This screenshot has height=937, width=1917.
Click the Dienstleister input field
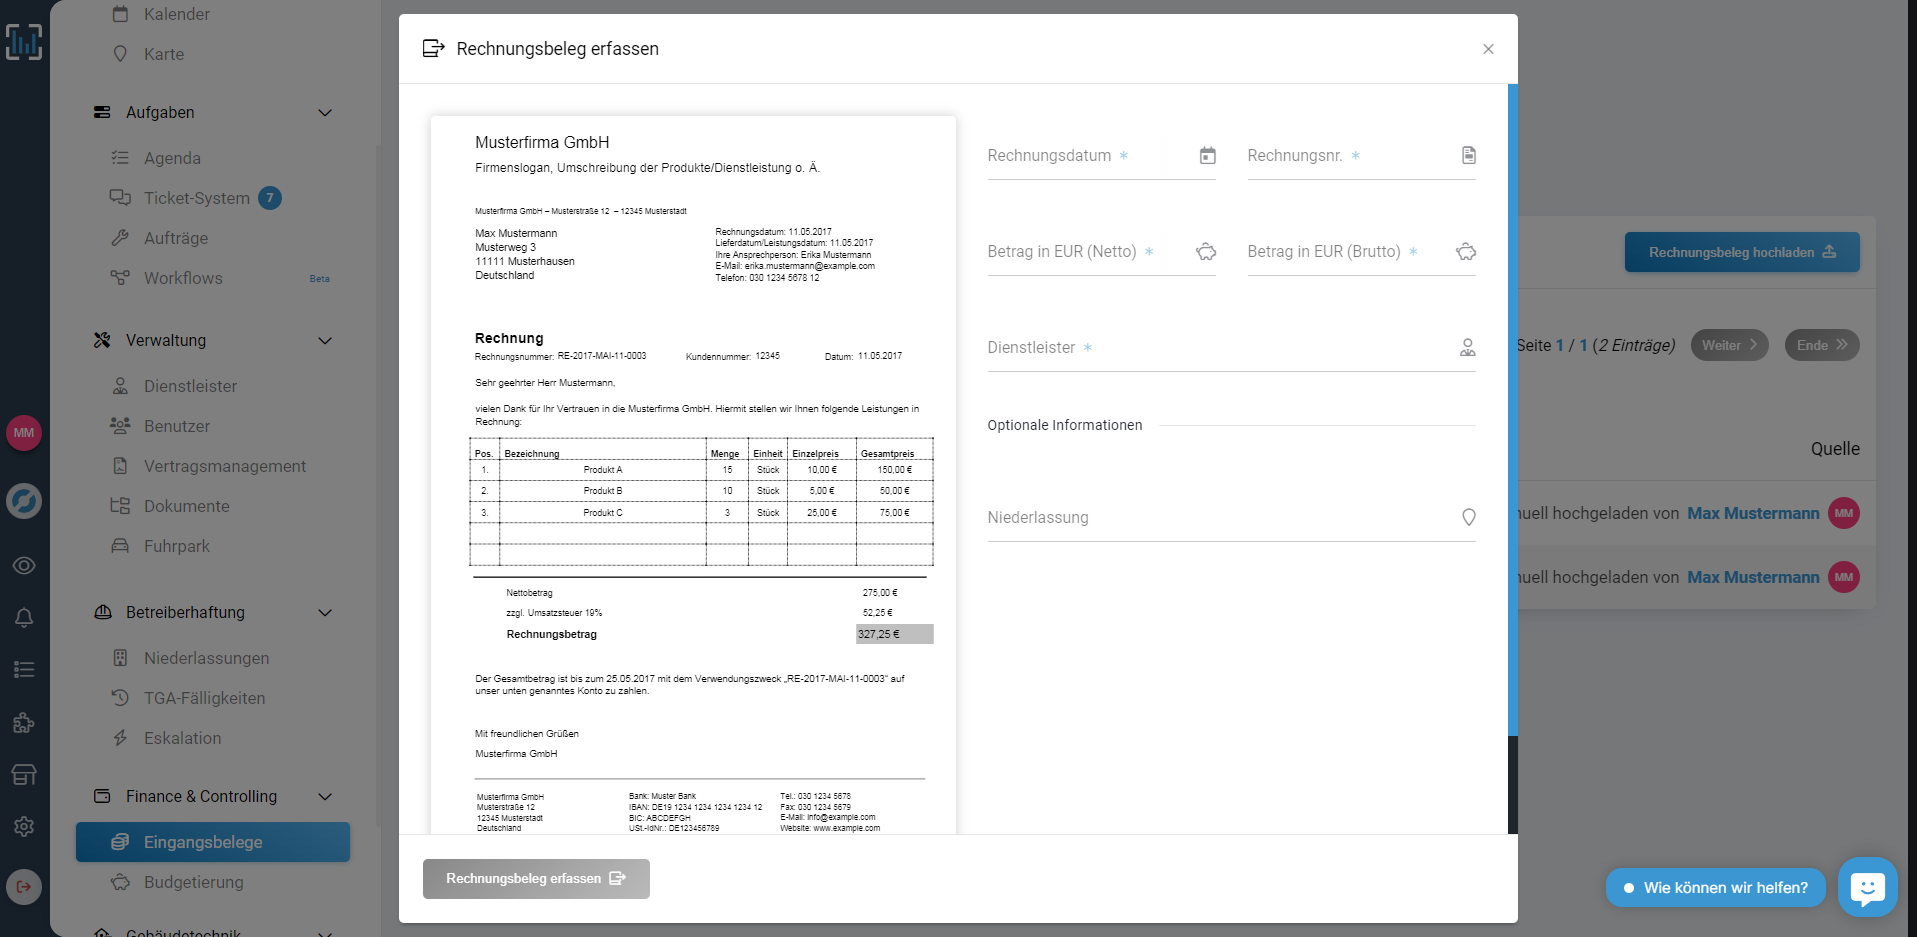pos(1231,348)
